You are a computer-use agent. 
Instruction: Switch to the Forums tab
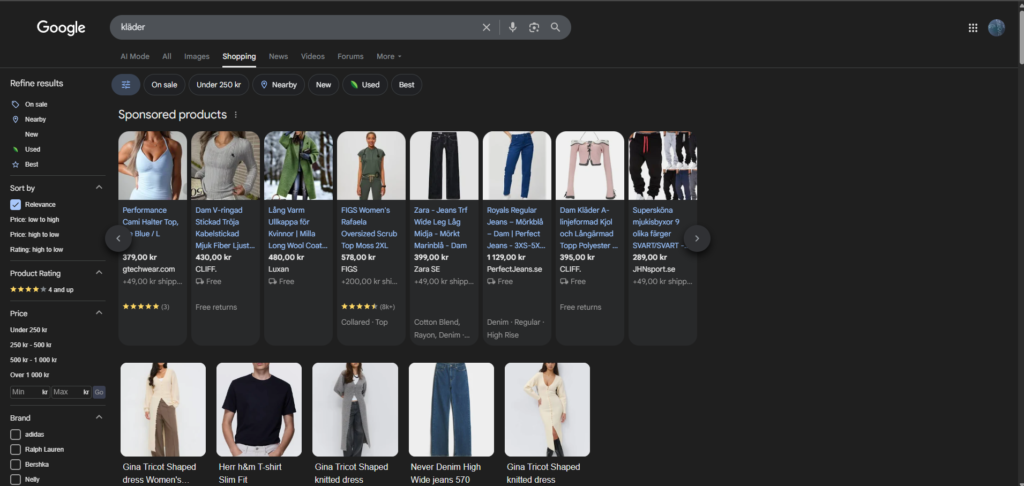[x=350, y=56]
